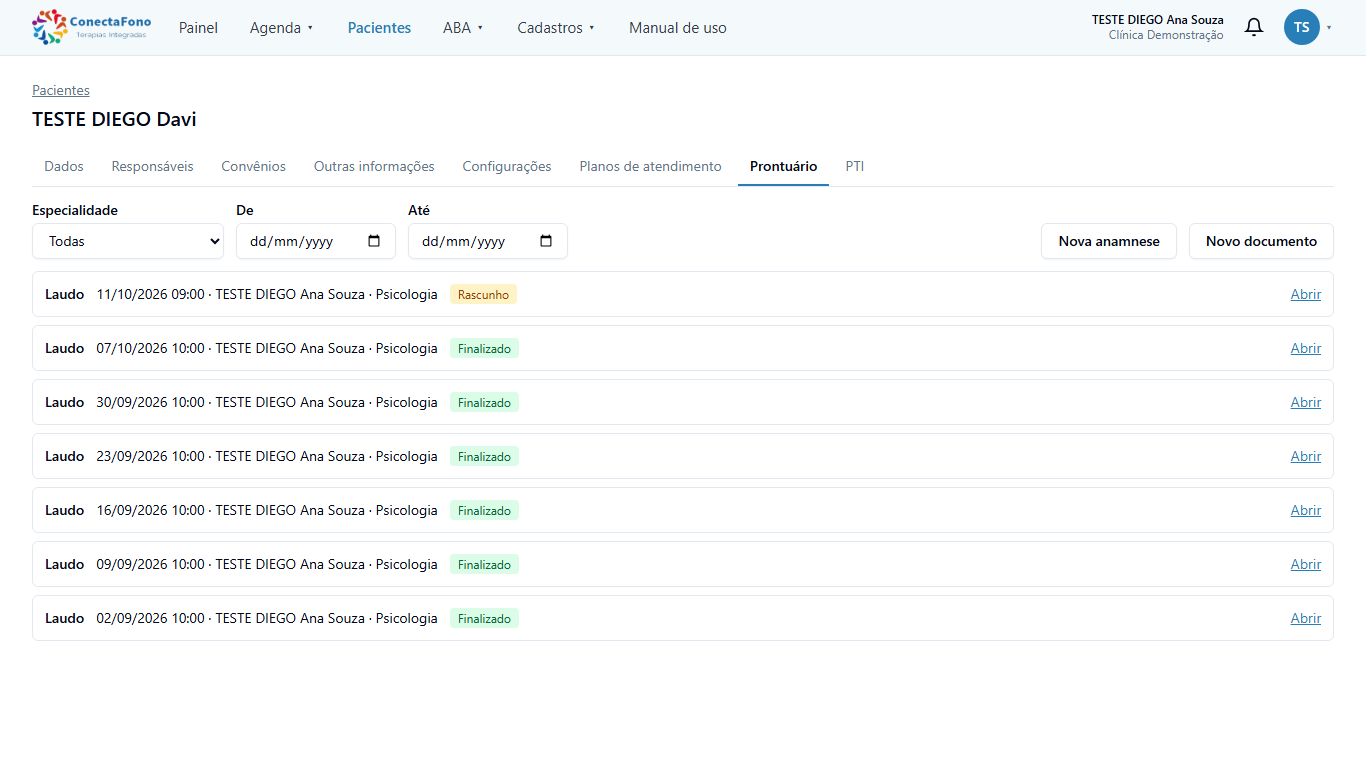
Task: Expand the Agenda menu
Action: pos(282,28)
